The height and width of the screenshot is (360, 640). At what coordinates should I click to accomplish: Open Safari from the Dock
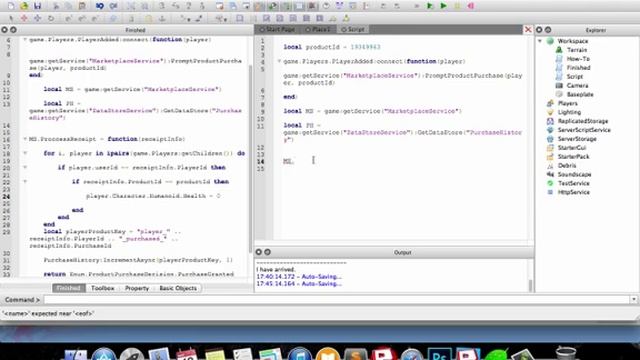tap(411, 354)
